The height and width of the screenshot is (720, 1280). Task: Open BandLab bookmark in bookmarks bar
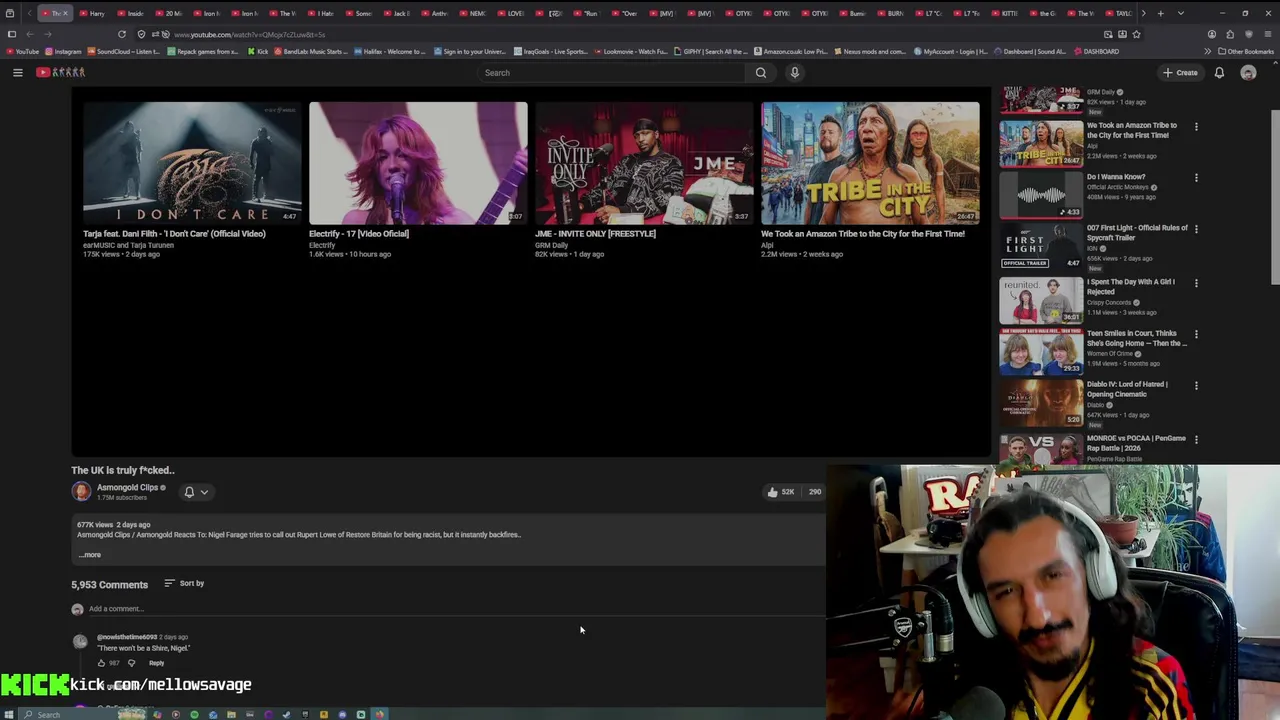click(x=309, y=51)
